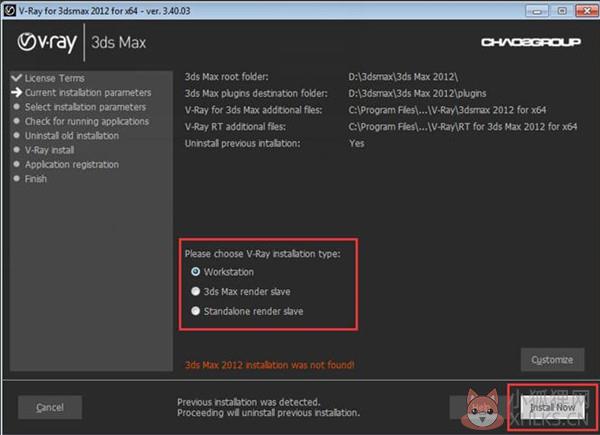Select the Select installation parameters step
The width and height of the screenshot is (600, 435).
(x=85, y=107)
